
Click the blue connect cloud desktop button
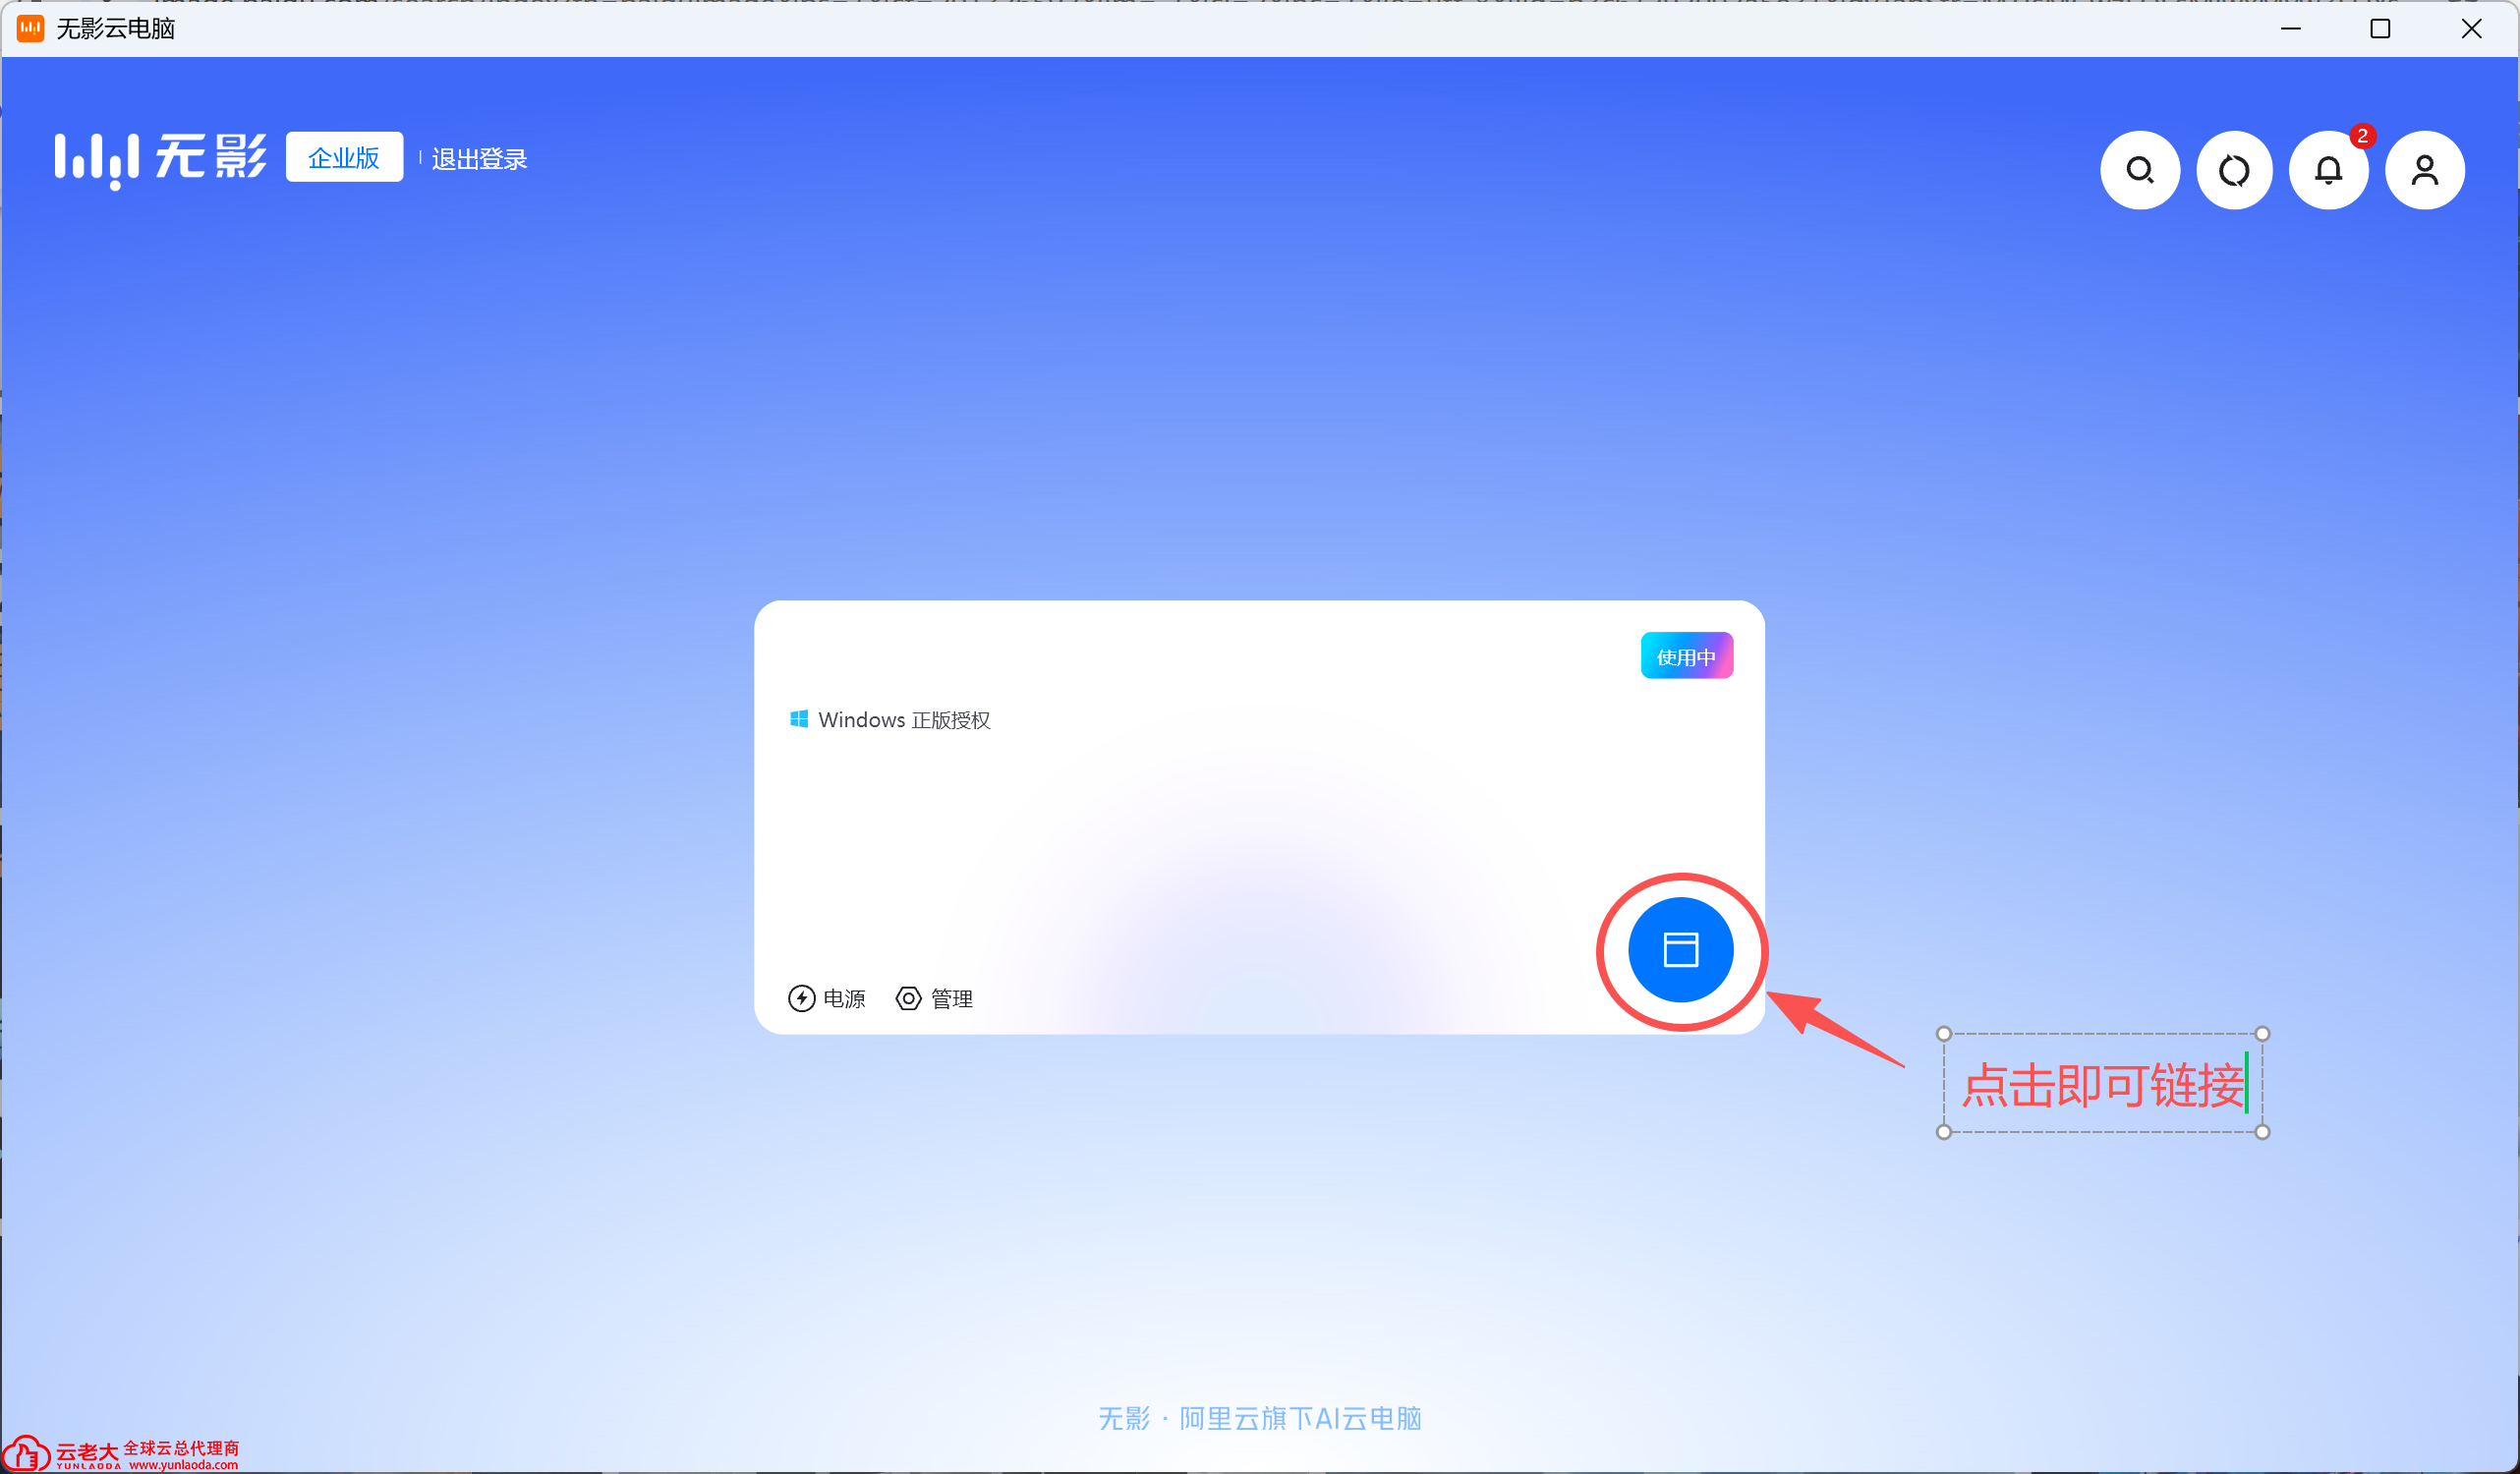pos(1681,950)
